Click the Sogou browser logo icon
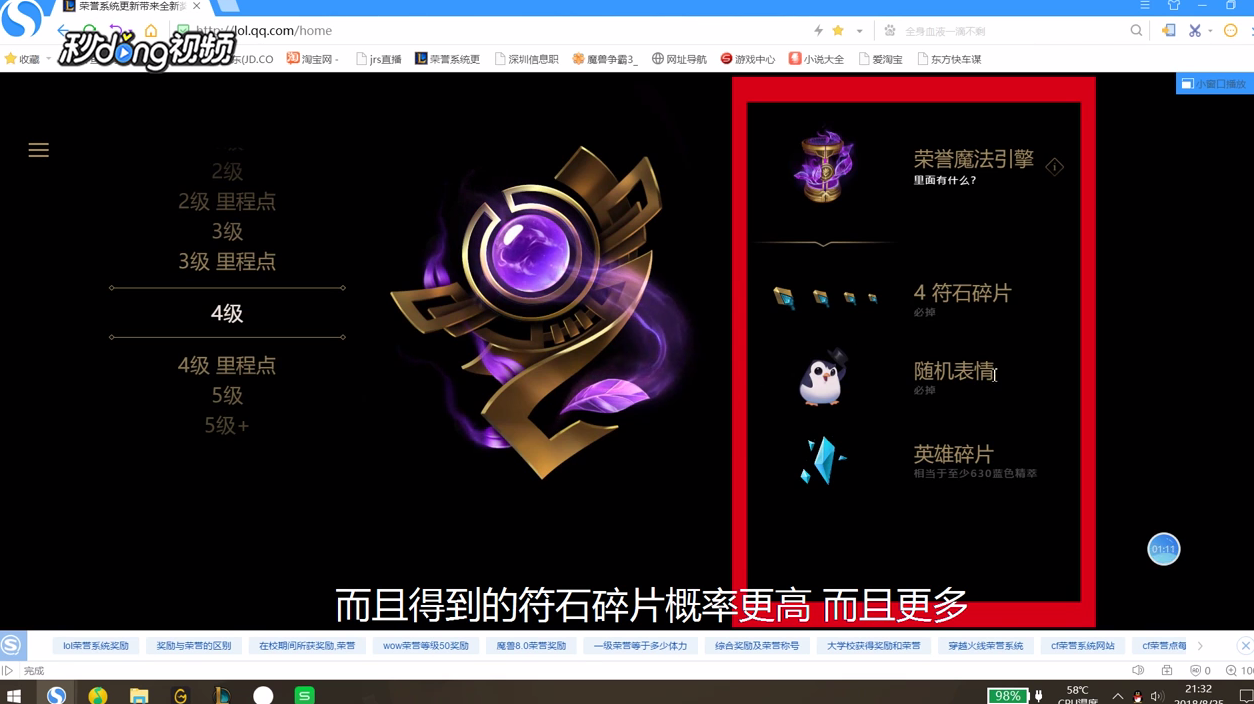 point(22,18)
